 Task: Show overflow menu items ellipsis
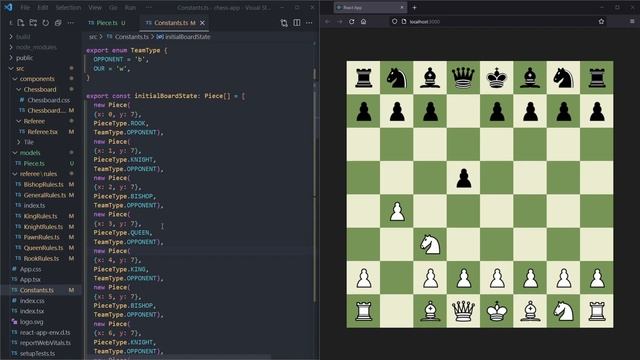pyautogui.click(x=148, y=7)
